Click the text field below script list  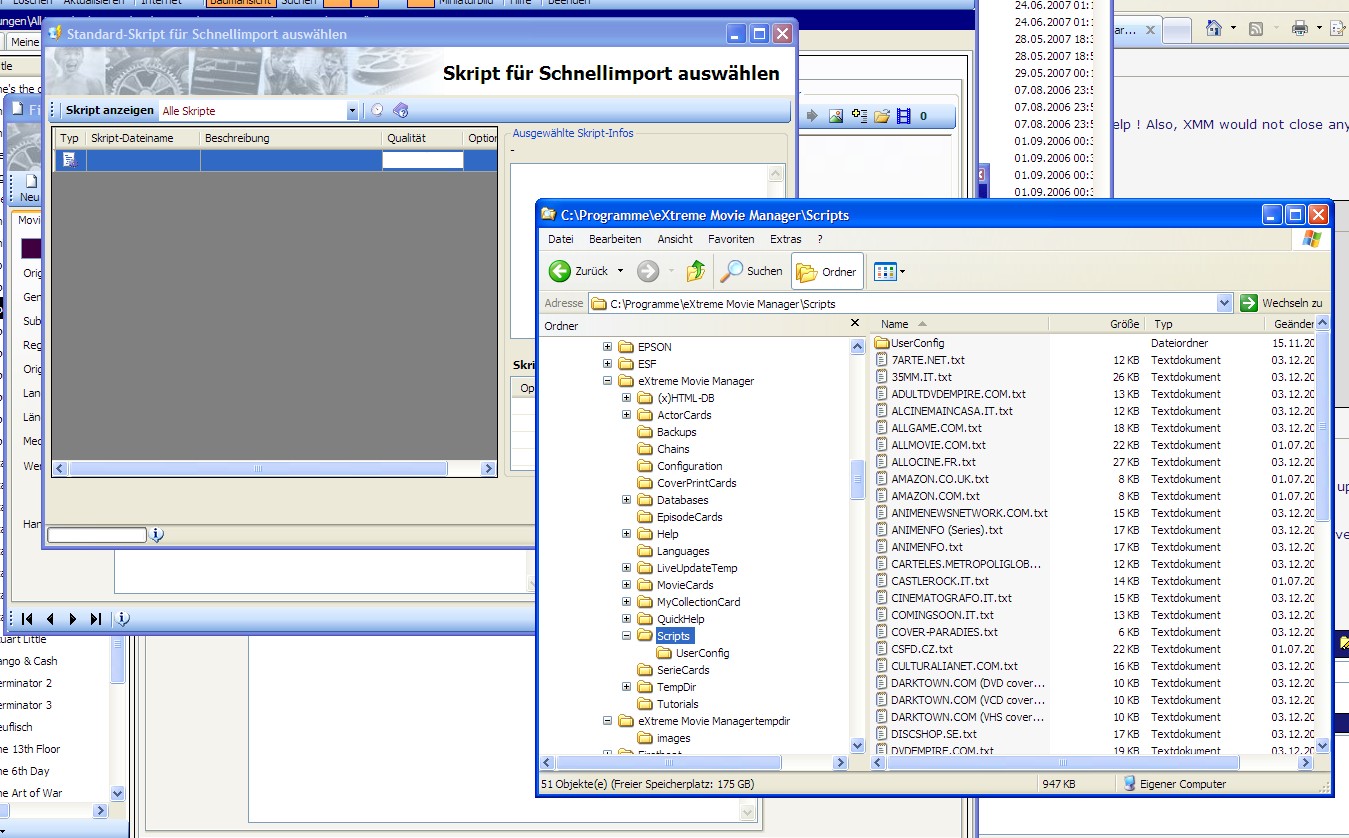pos(97,535)
